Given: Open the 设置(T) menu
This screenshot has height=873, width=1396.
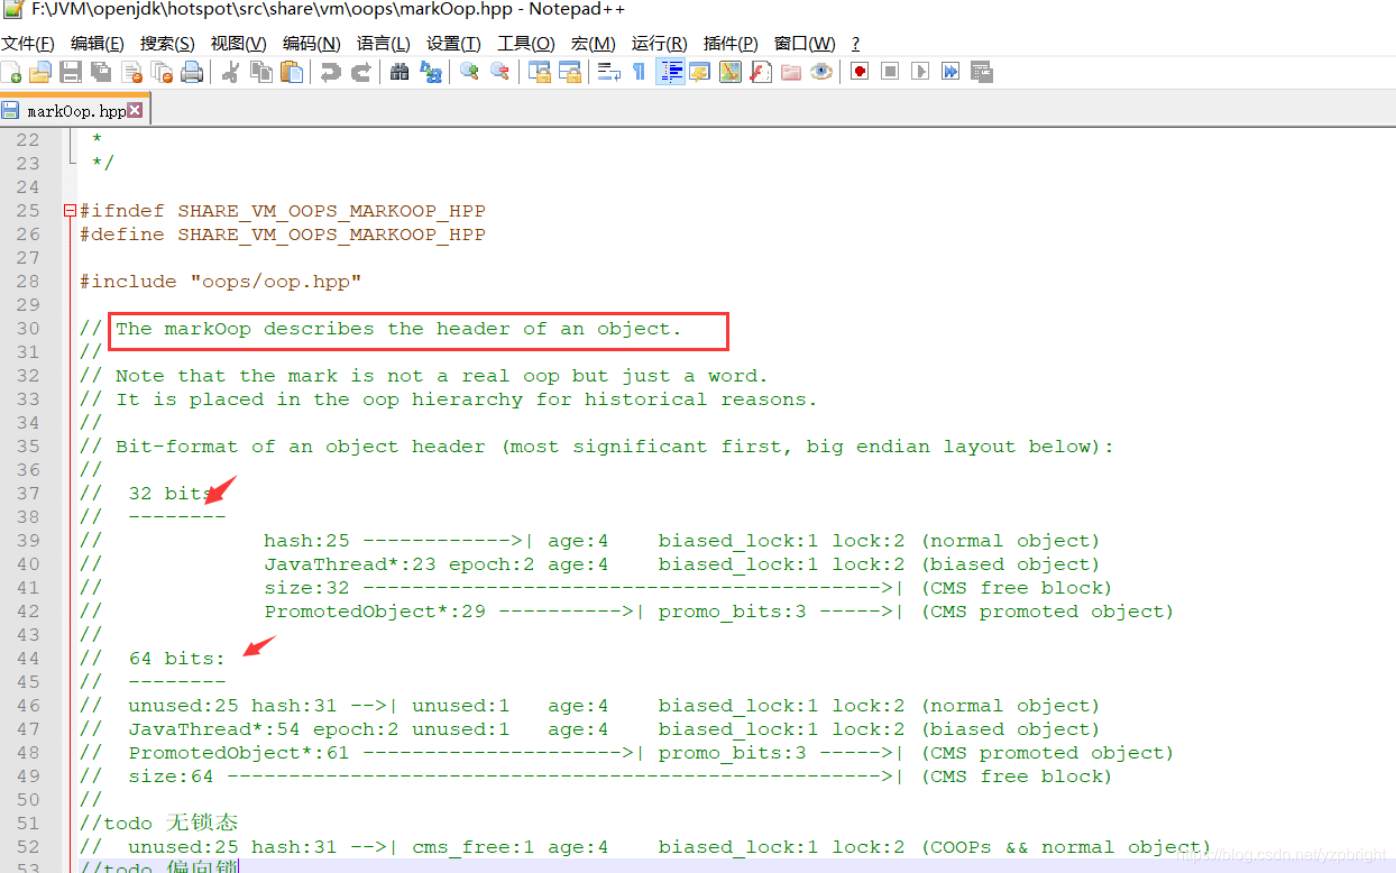Looking at the screenshot, I should coord(453,43).
